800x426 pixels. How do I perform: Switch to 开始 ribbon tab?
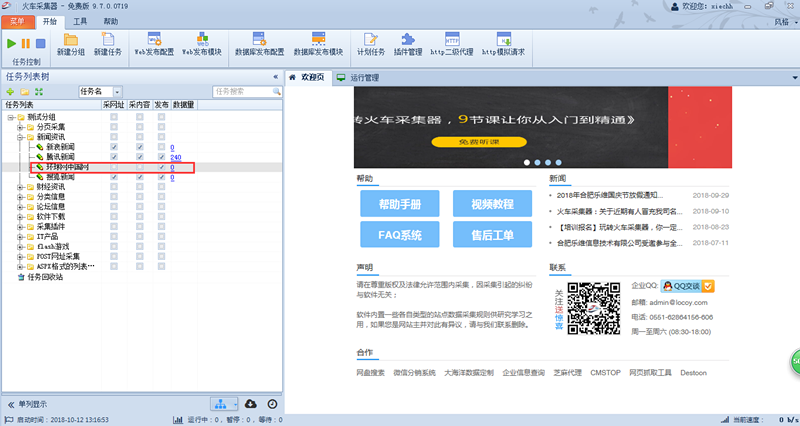click(50, 21)
